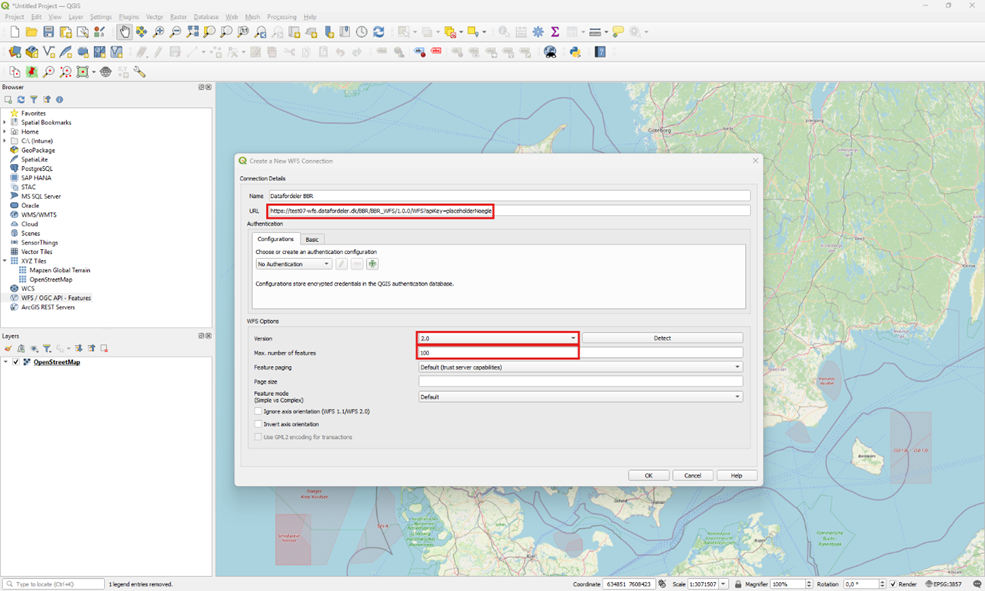Toggle OpenStreetMap layer visibility checkbox
This screenshot has width=985, height=591.
[16, 362]
